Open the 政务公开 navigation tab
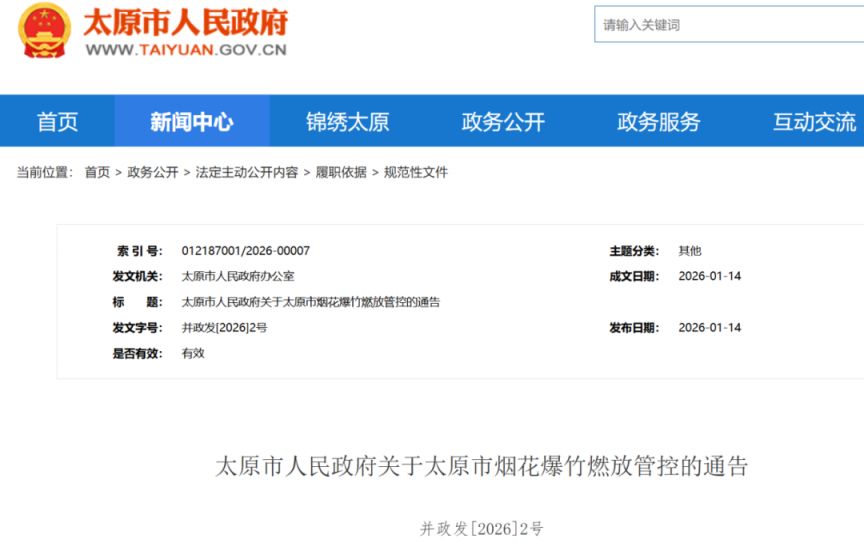The width and height of the screenshot is (864, 551). pyautogui.click(x=503, y=121)
